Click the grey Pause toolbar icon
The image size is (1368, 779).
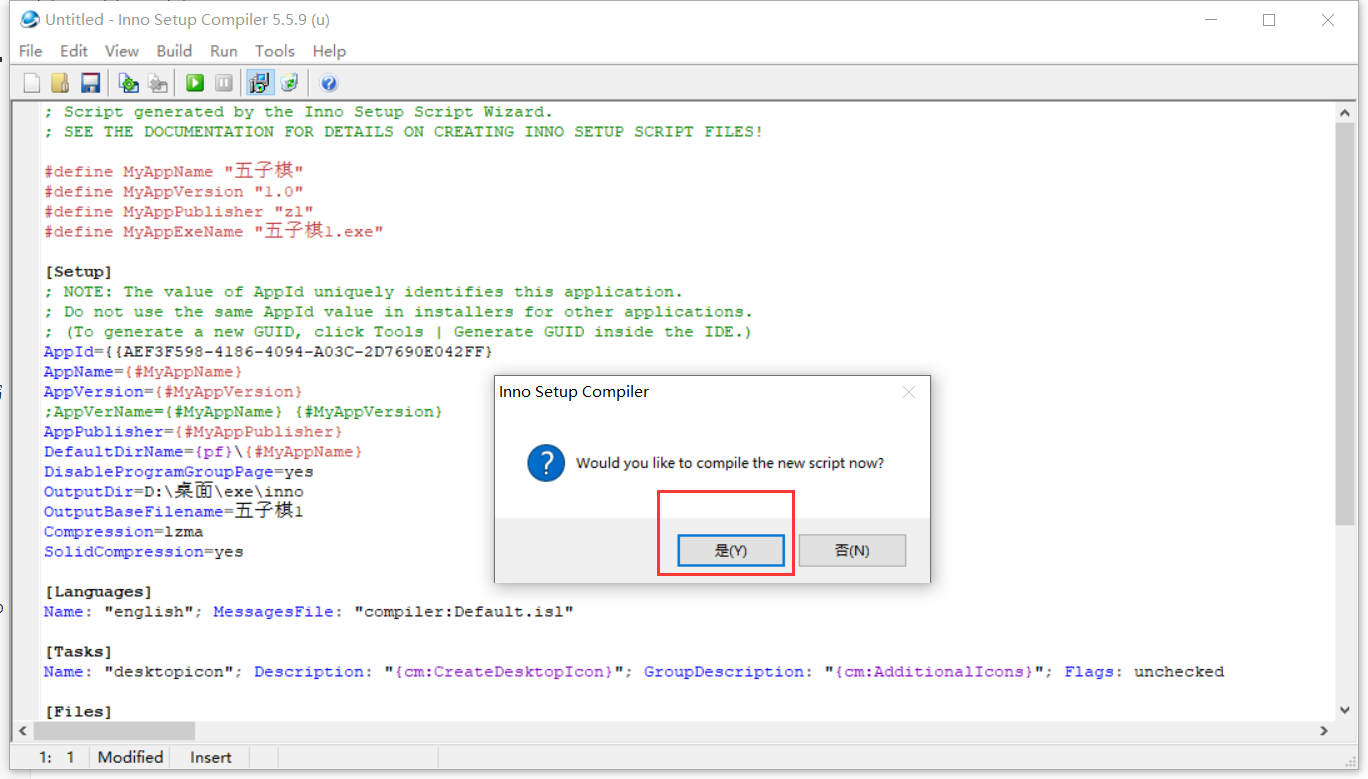(x=225, y=83)
